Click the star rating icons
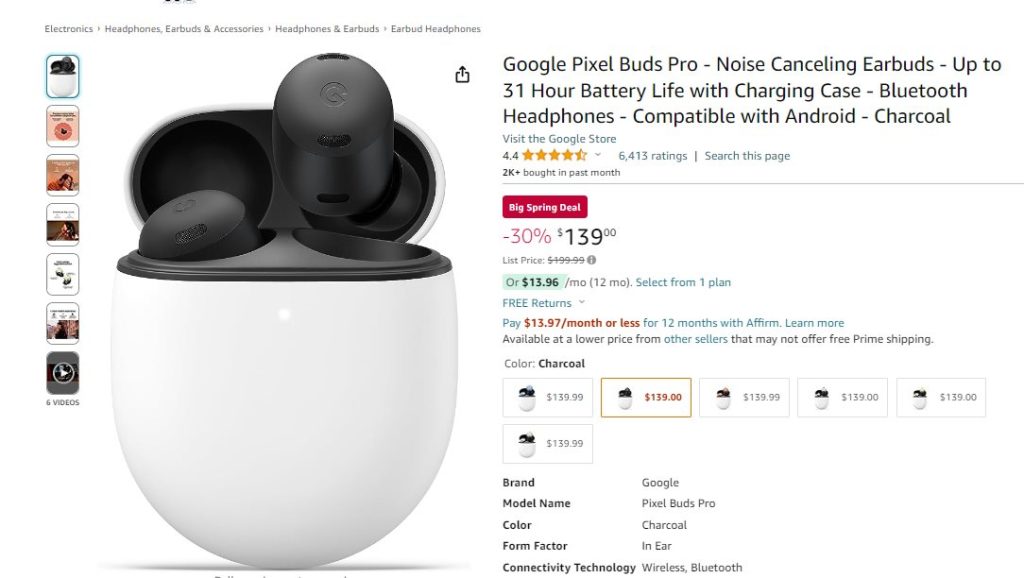This screenshot has height=578, width=1024. (554, 155)
